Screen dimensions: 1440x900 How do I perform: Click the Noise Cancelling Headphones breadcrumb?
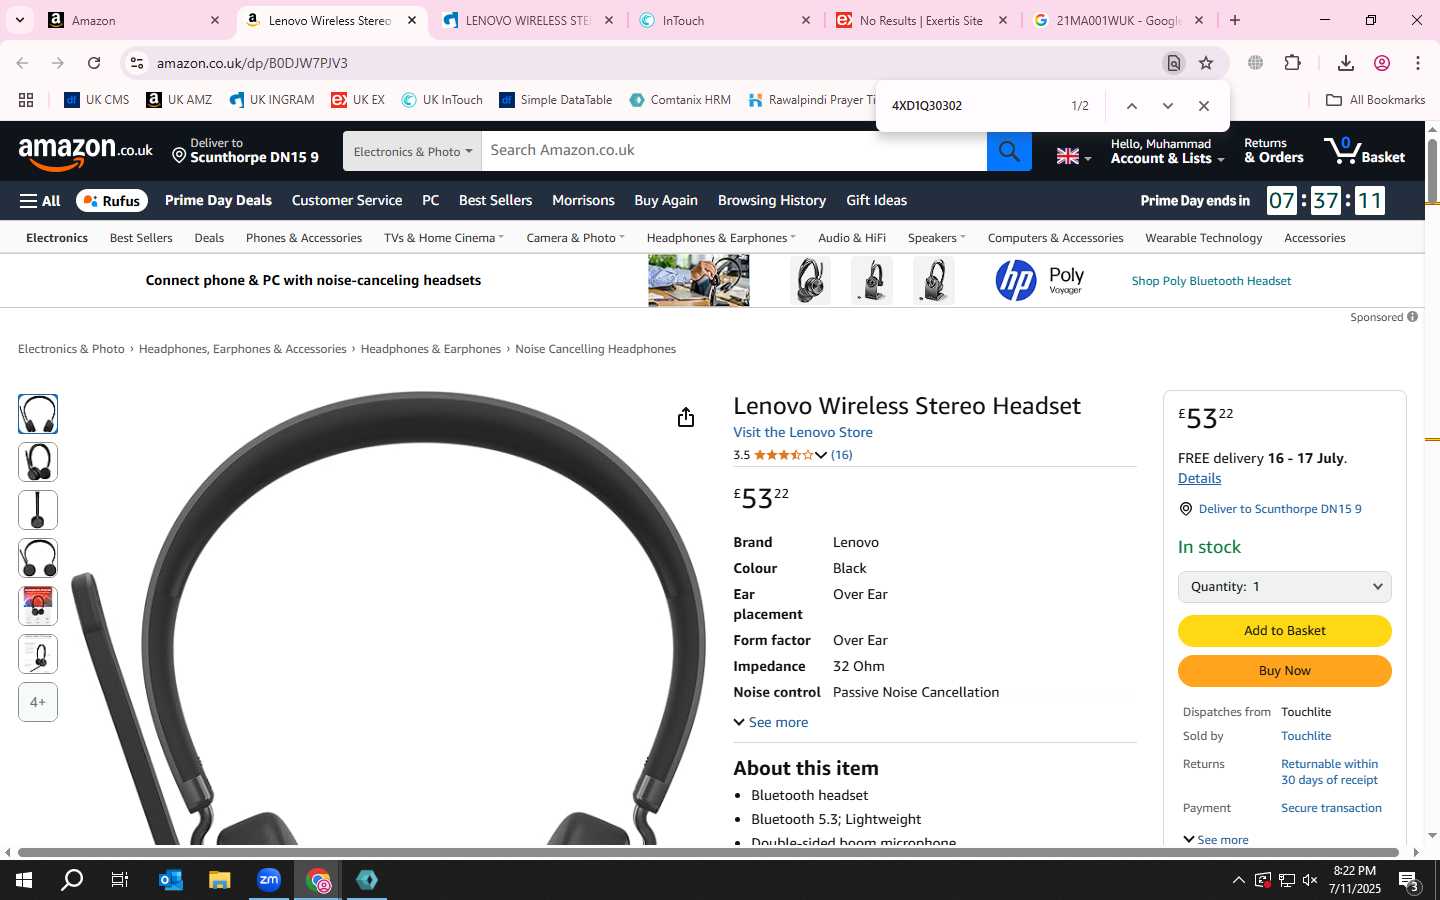pos(595,349)
